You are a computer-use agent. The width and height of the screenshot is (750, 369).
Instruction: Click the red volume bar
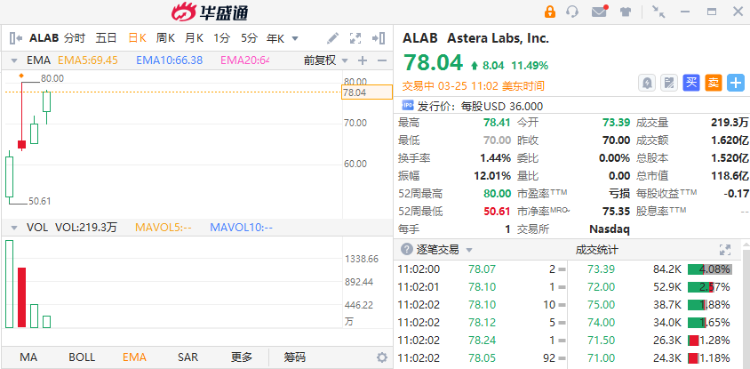pos(22,298)
